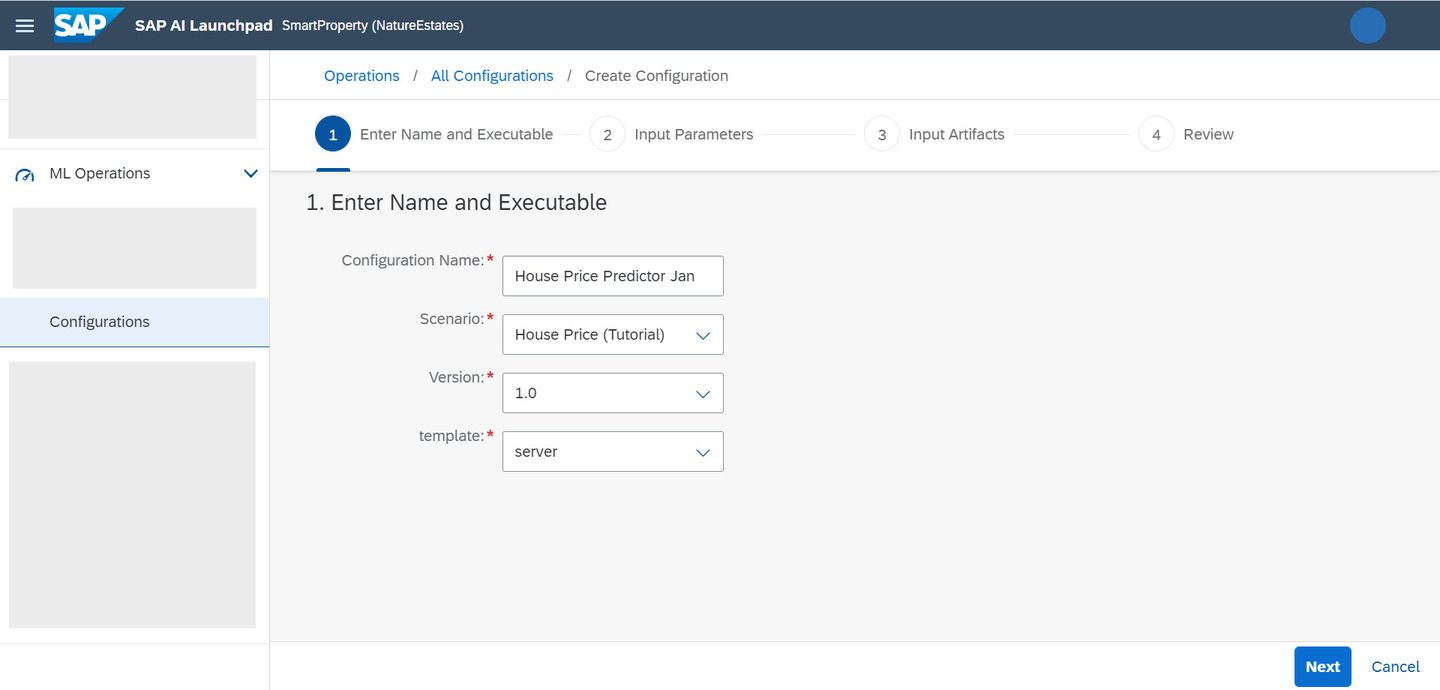The image size is (1440, 690).
Task: Open the template dropdown showing server
Action: (x=612, y=452)
